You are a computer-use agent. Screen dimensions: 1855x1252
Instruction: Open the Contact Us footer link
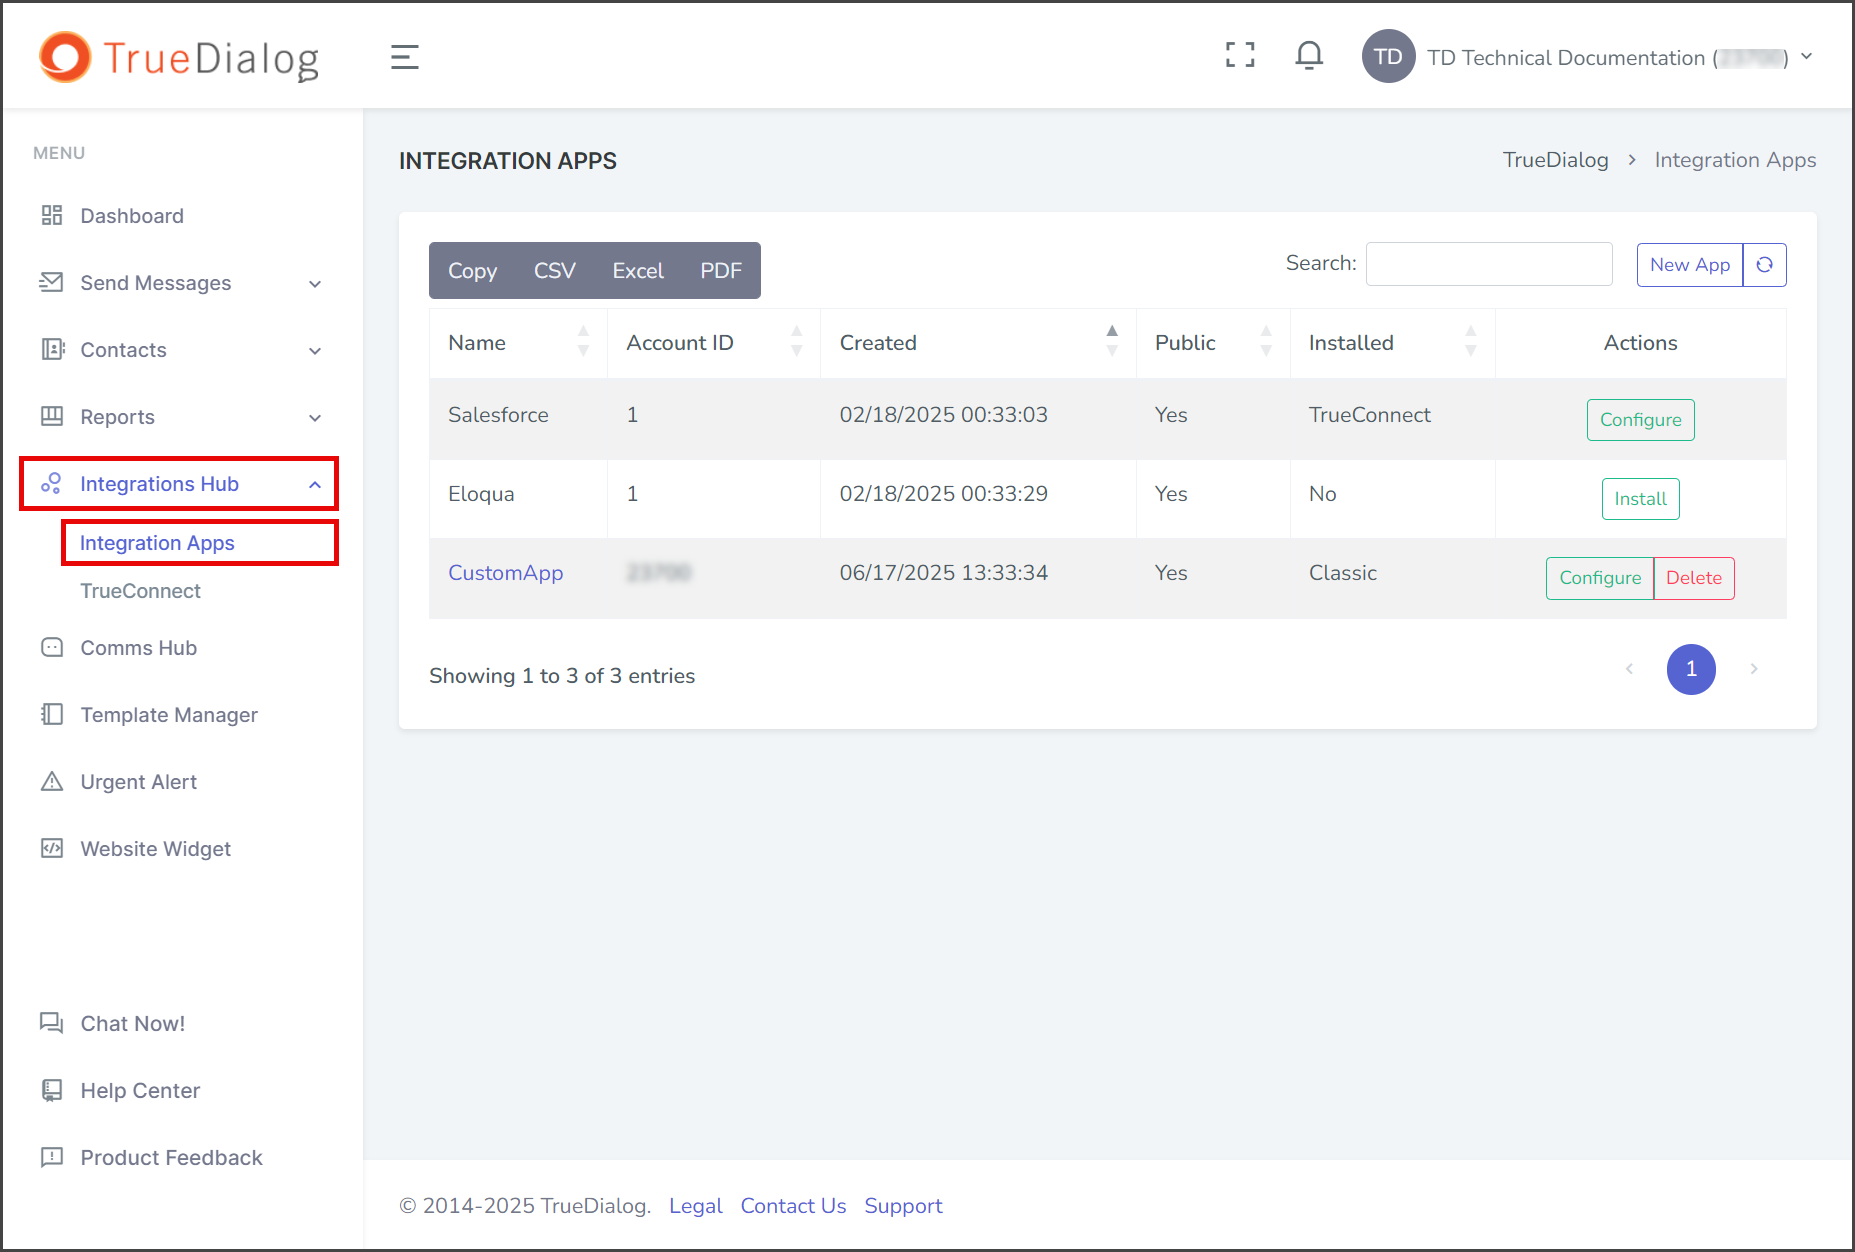tap(793, 1206)
